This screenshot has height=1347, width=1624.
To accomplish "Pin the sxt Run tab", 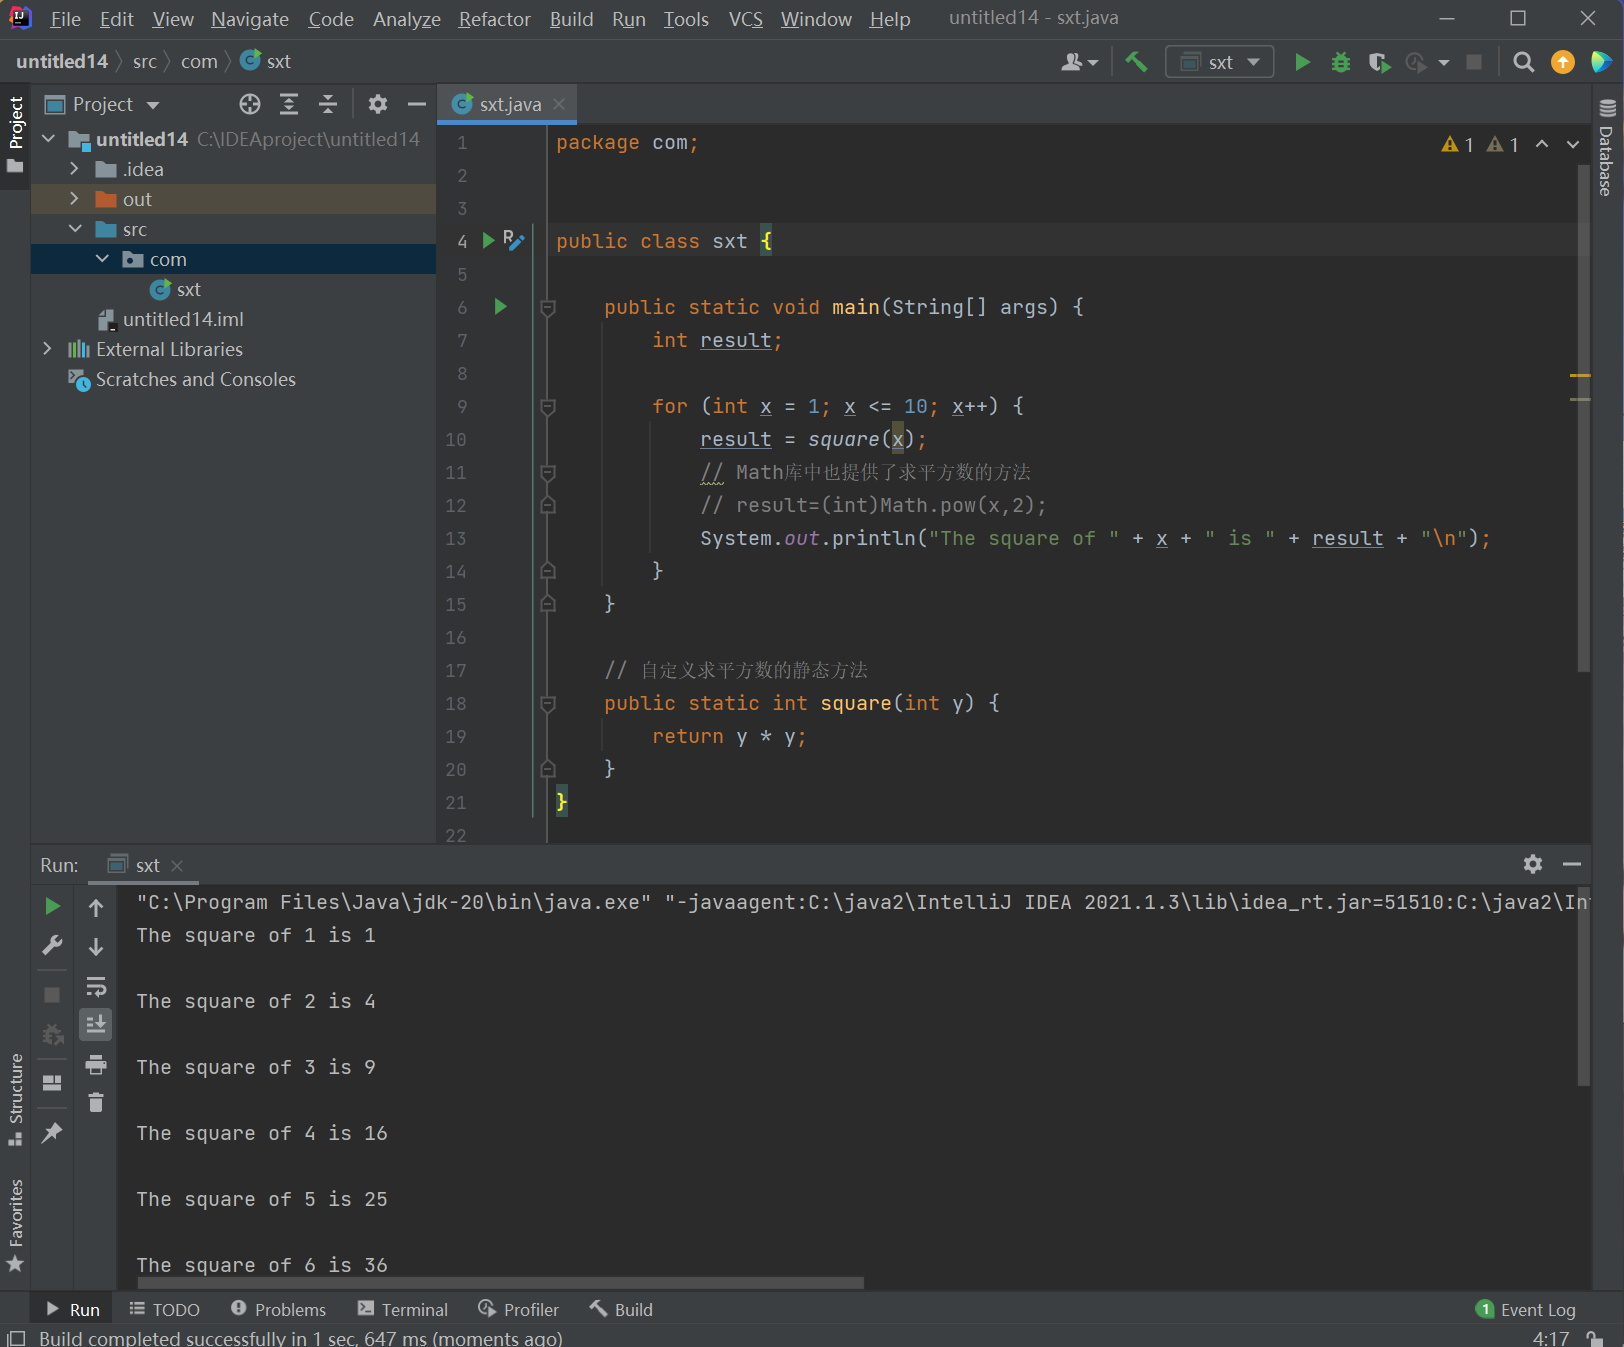I will tap(52, 1132).
